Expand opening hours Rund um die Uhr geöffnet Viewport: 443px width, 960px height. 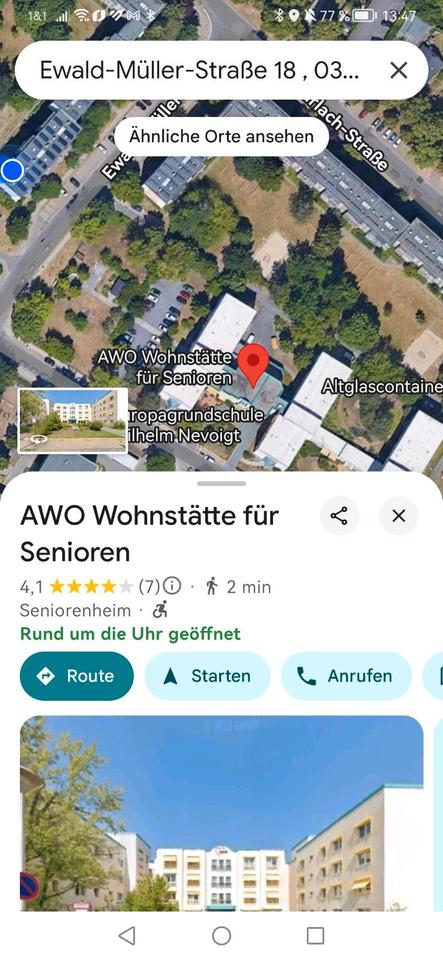(130, 633)
